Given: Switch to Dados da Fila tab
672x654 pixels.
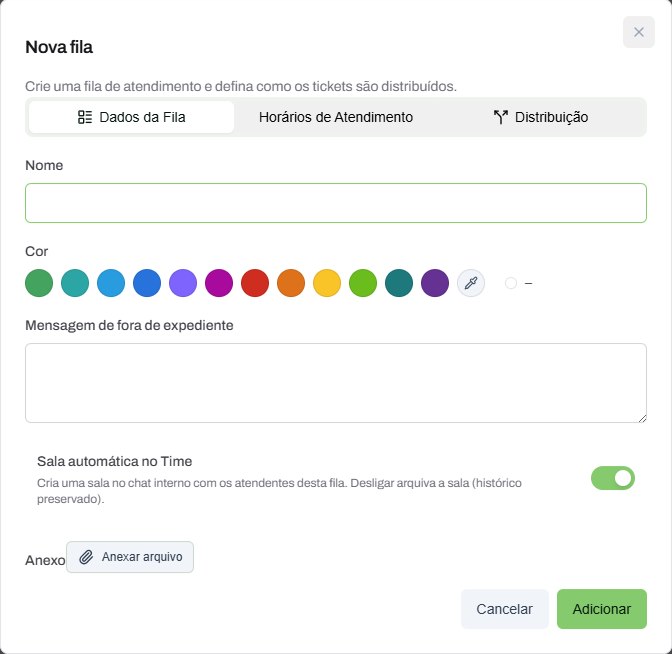Looking at the screenshot, I should tap(132, 117).
